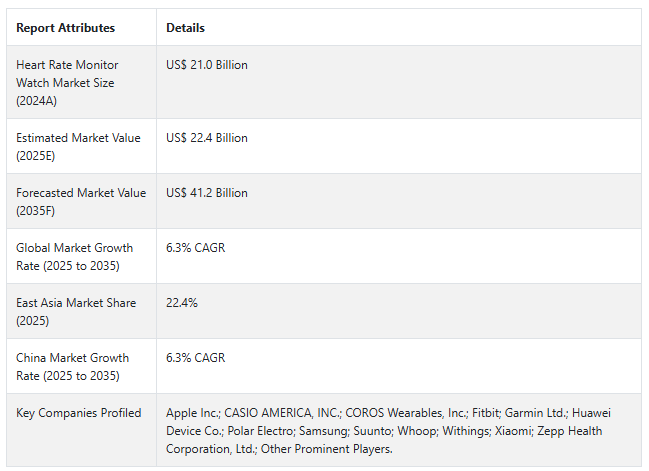Click the Details column header
This screenshot has width=649, height=471.
click(x=185, y=28)
